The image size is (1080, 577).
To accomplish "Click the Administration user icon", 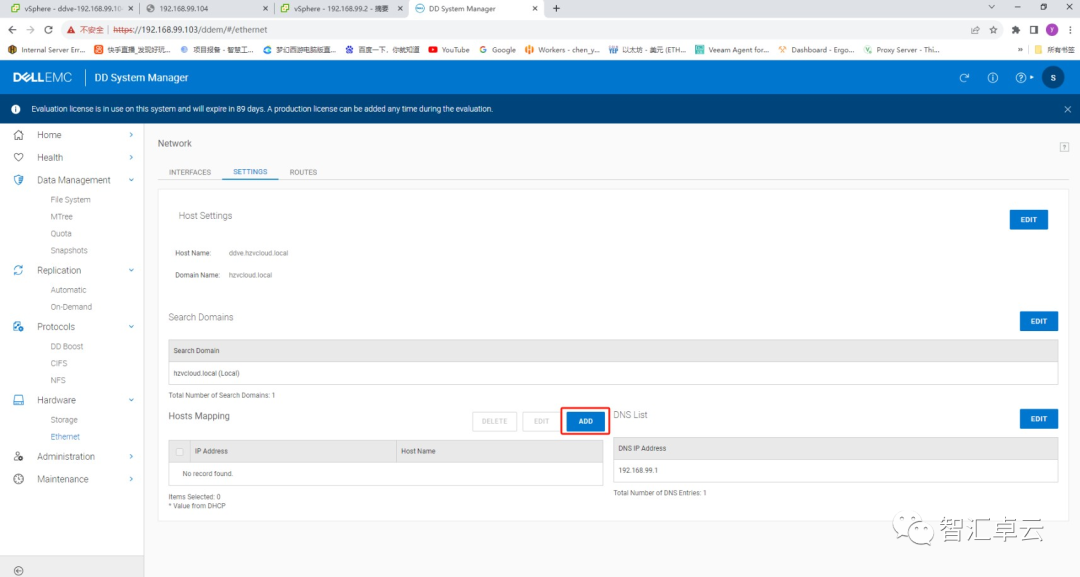I will pyautogui.click(x=19, y=457).
